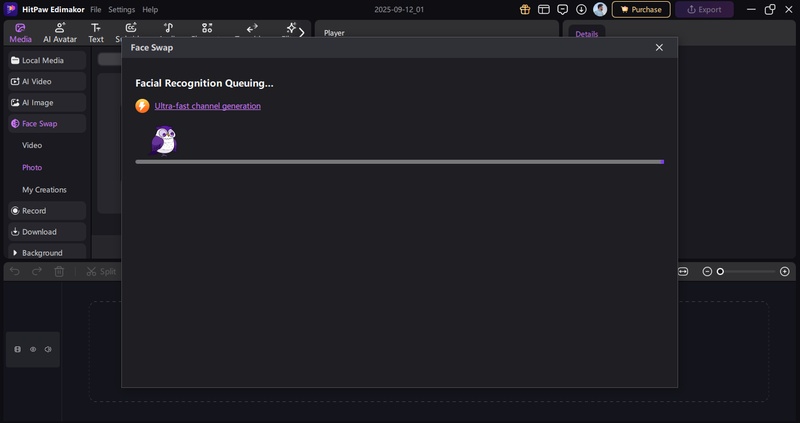Click the track lock icon
This screenshot has width=800, height=423.
tap(18, 350)
